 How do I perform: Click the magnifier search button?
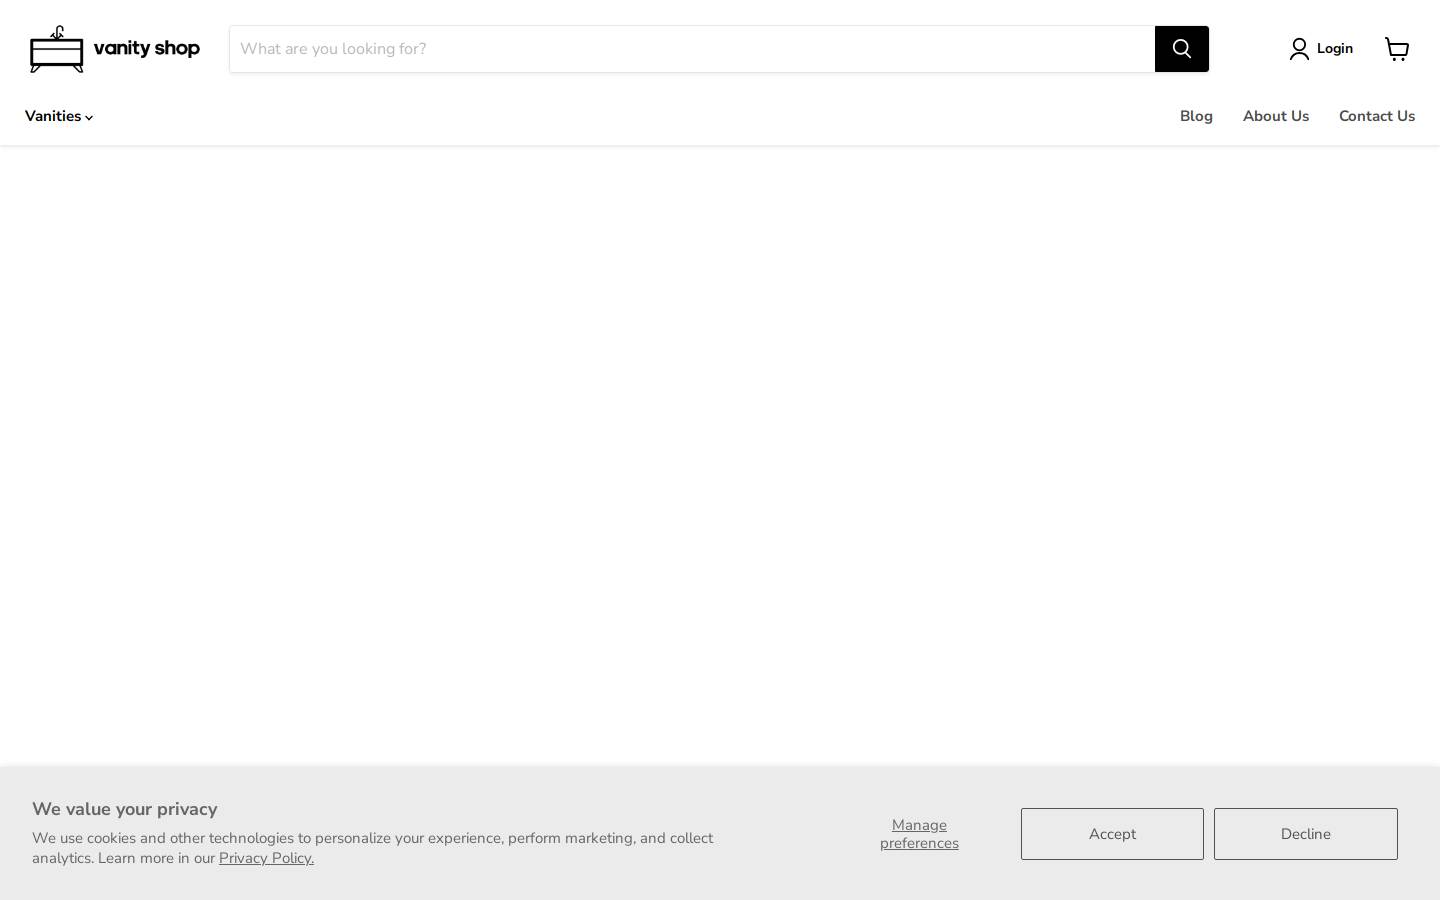tap(1181, 49)
